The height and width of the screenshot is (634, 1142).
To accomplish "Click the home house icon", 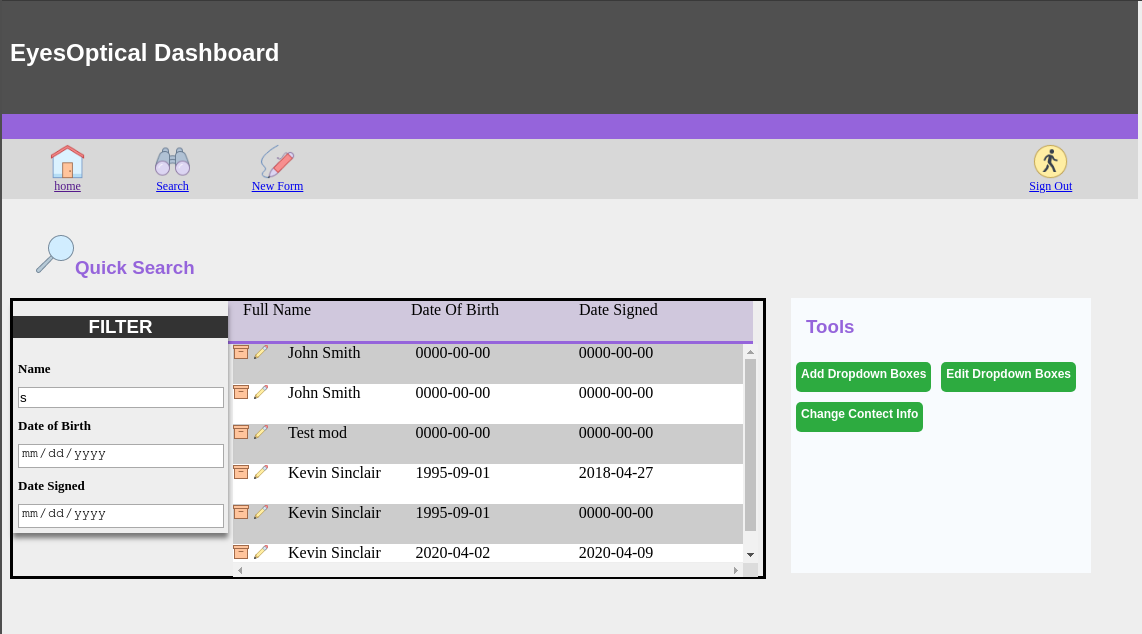I will tap(67, 162).
